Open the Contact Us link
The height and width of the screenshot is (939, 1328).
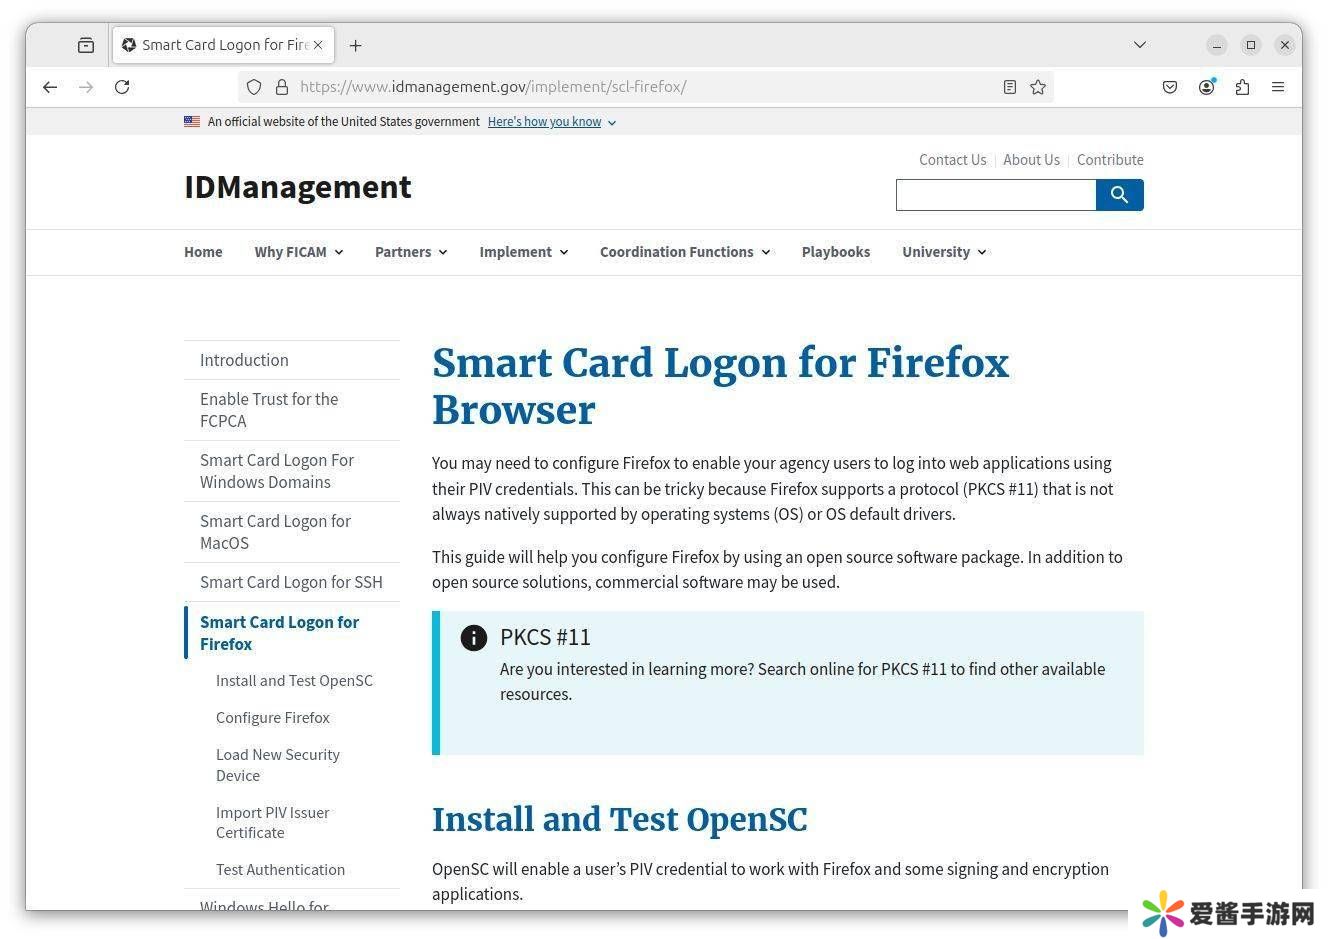click(952, 160)
